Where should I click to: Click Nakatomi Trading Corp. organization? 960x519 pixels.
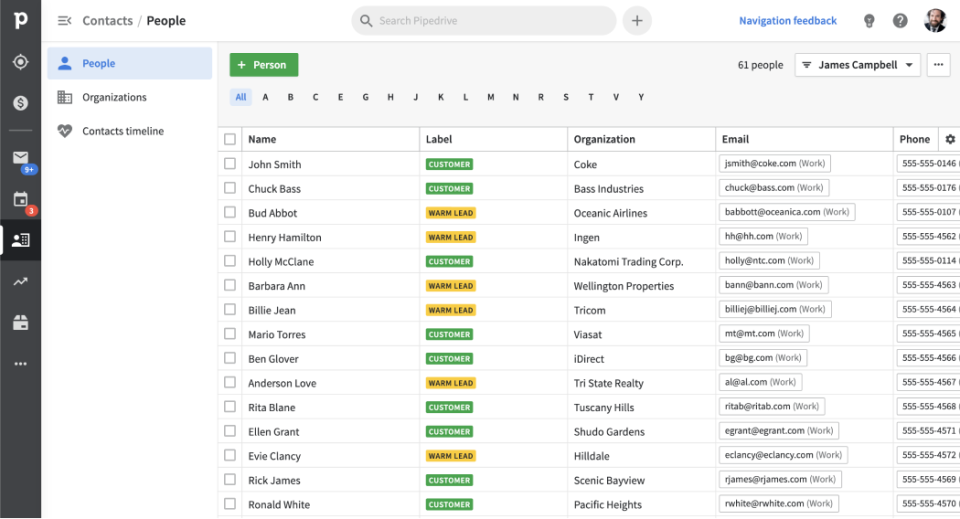click(628, 262)
